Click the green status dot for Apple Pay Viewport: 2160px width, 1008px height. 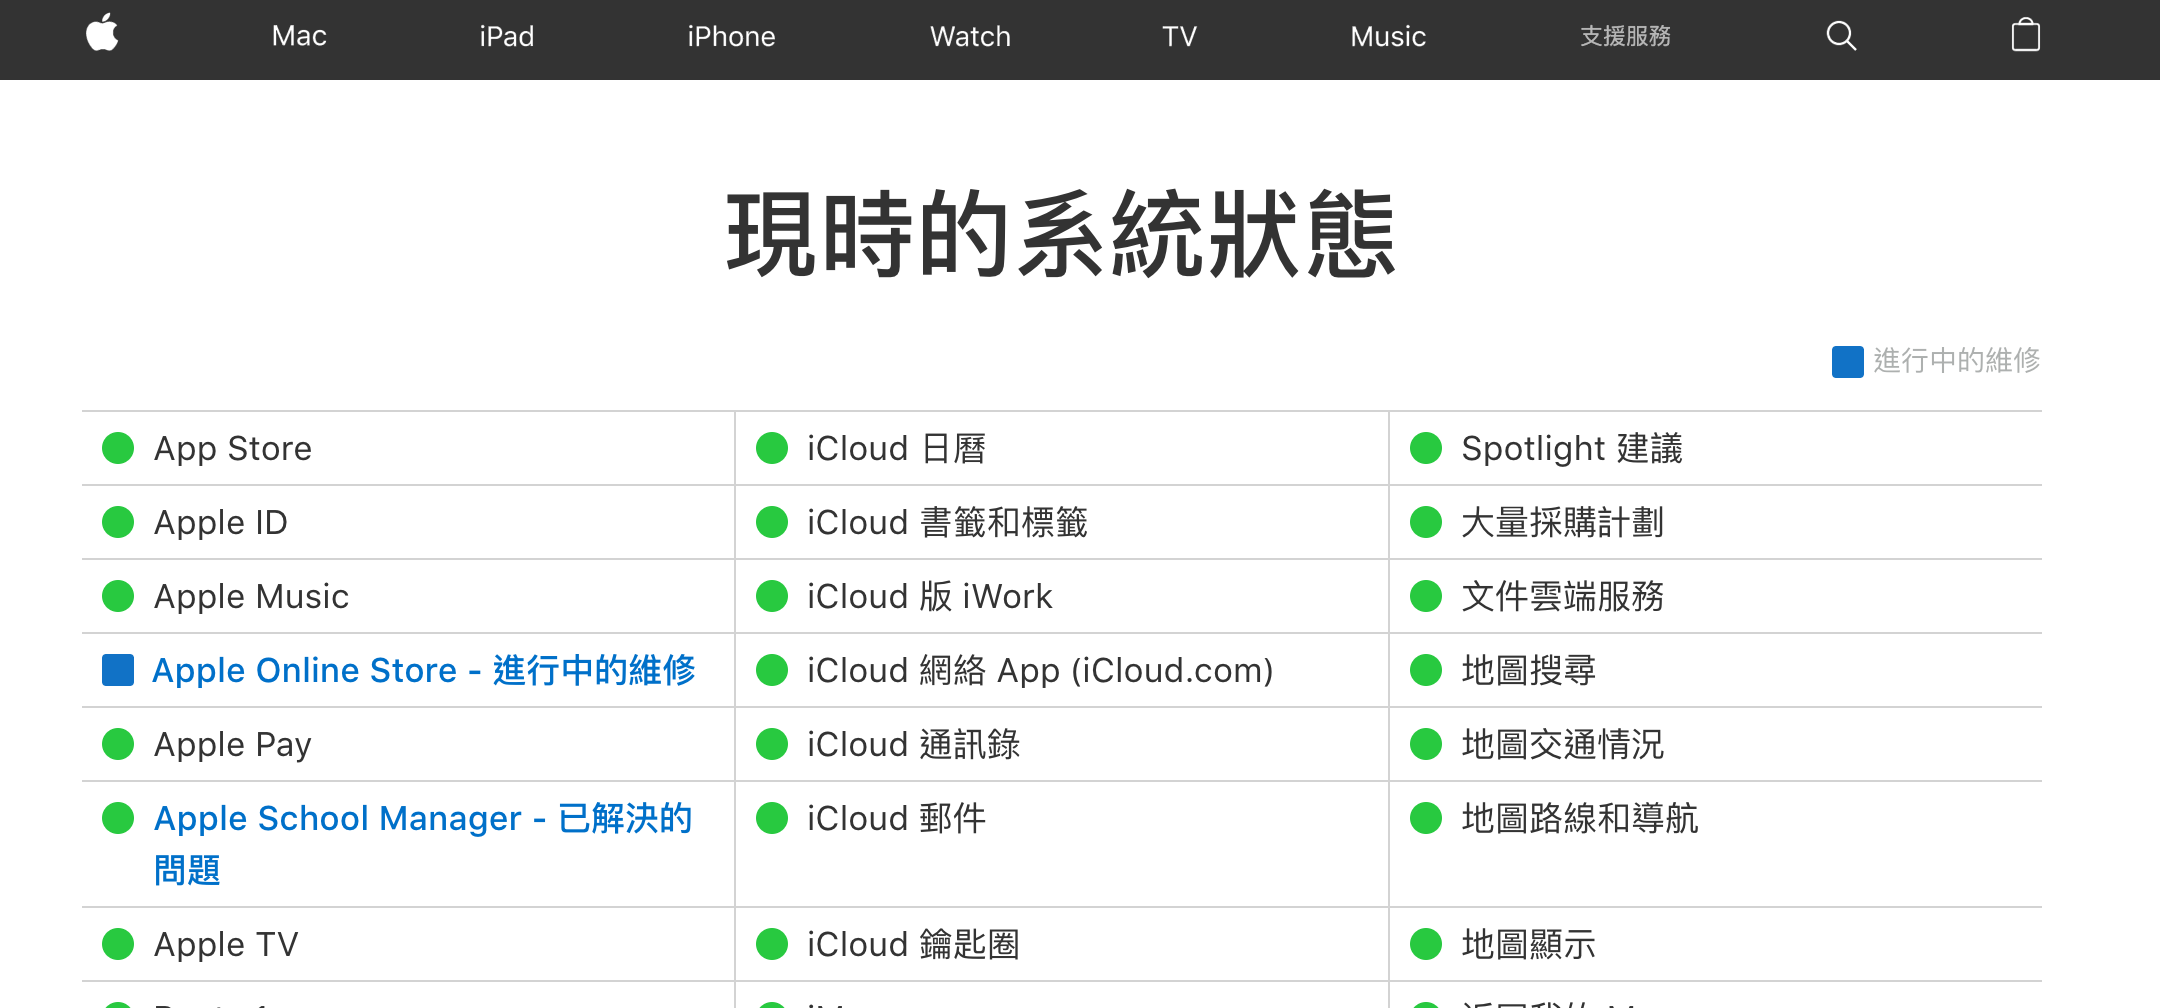coord(118,744)
